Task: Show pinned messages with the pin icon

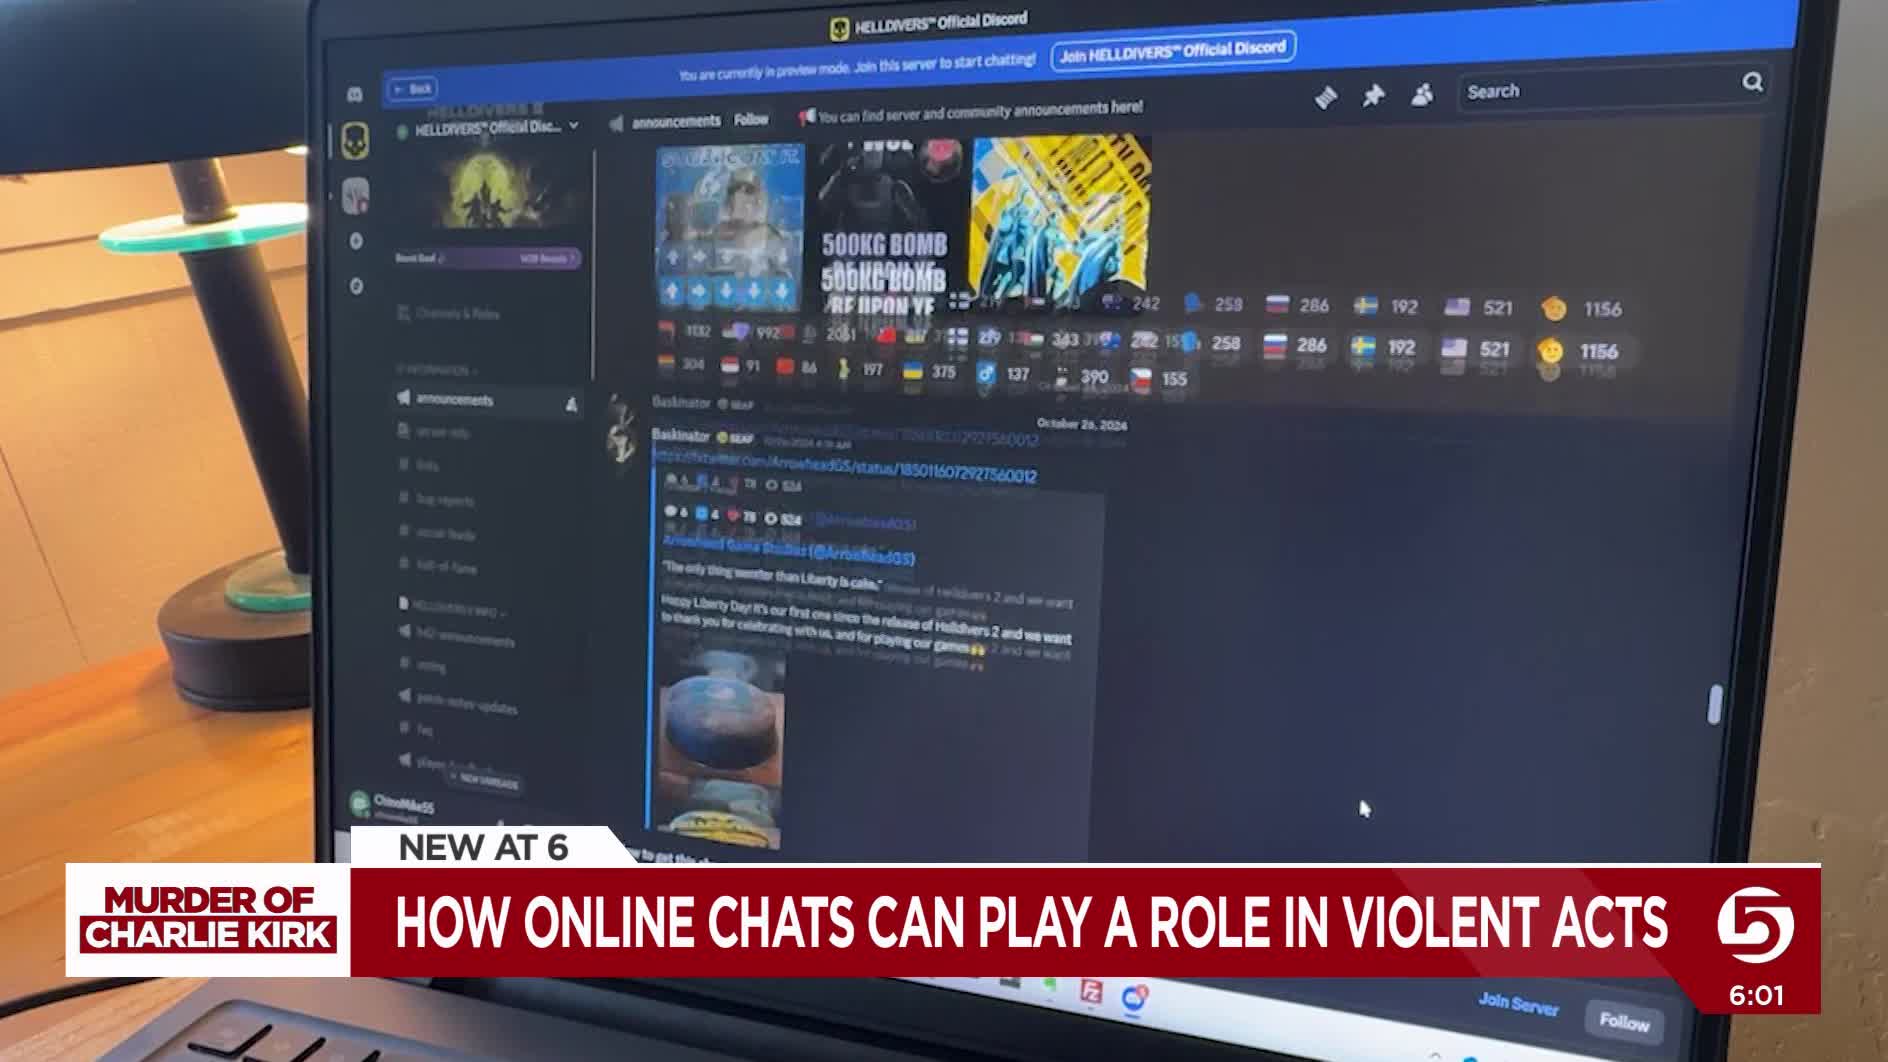Action: coord(1373,95)
